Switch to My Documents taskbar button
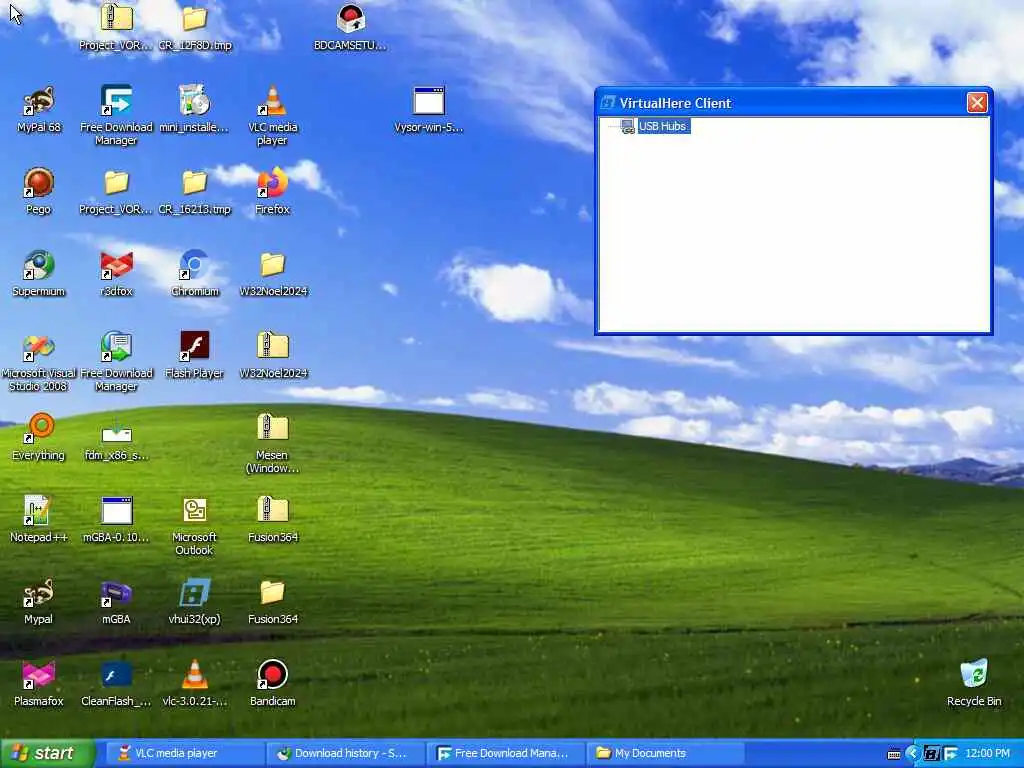The image size is (1024, 768). coord(665,753)
